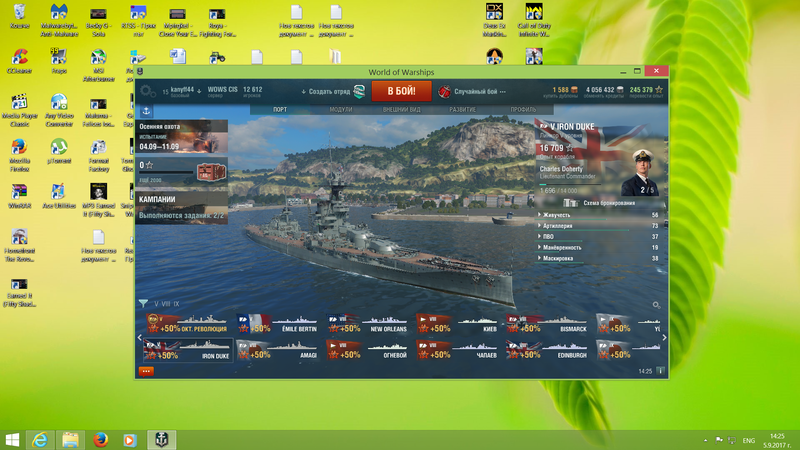
Task: Select Bismarck ship in carousel
Action: tap(547, 324)
